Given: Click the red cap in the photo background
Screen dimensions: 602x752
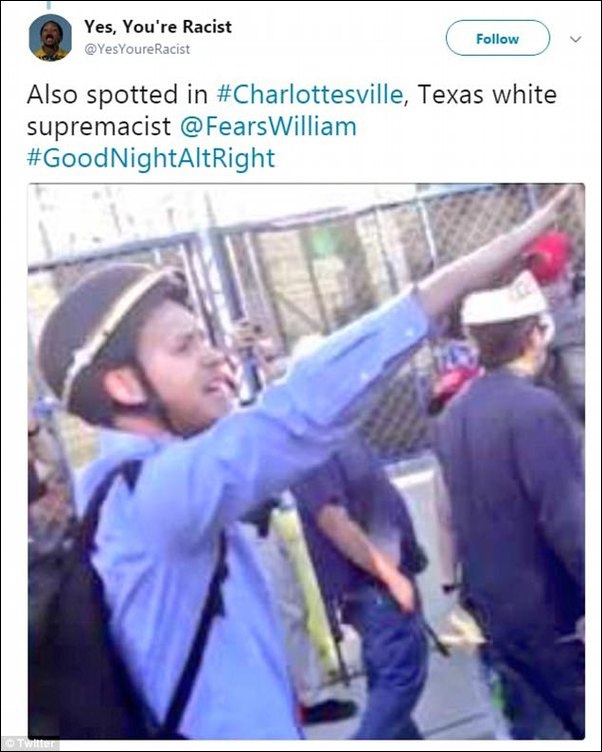Looking at the screenshot, I should [548, 255].
